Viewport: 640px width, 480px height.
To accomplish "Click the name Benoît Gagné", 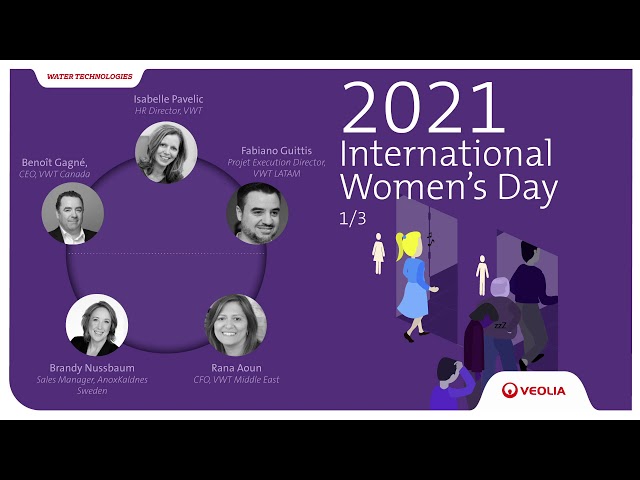I will click(x=55, y=163).
